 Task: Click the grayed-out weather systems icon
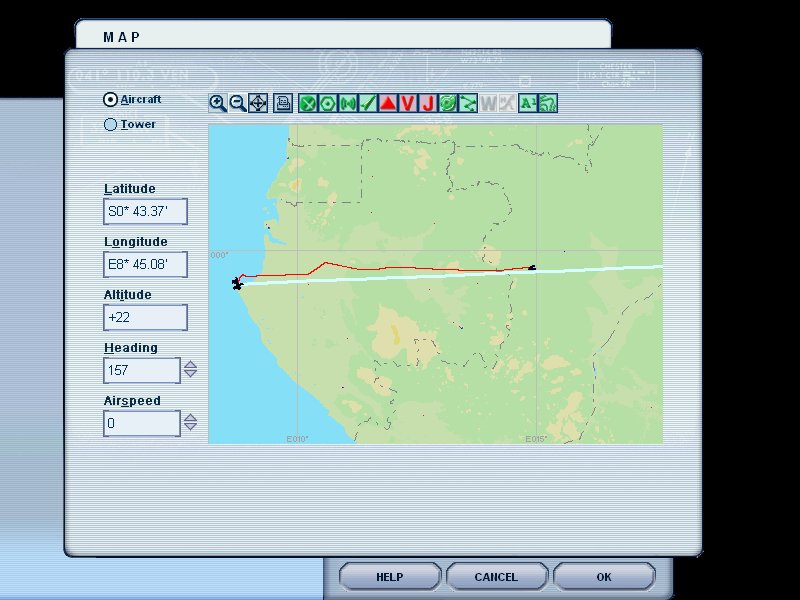[x=508, y=104]
